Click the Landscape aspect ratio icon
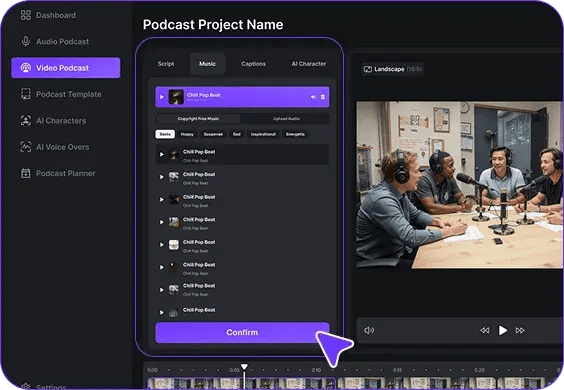564x390 pixels. 368,69
